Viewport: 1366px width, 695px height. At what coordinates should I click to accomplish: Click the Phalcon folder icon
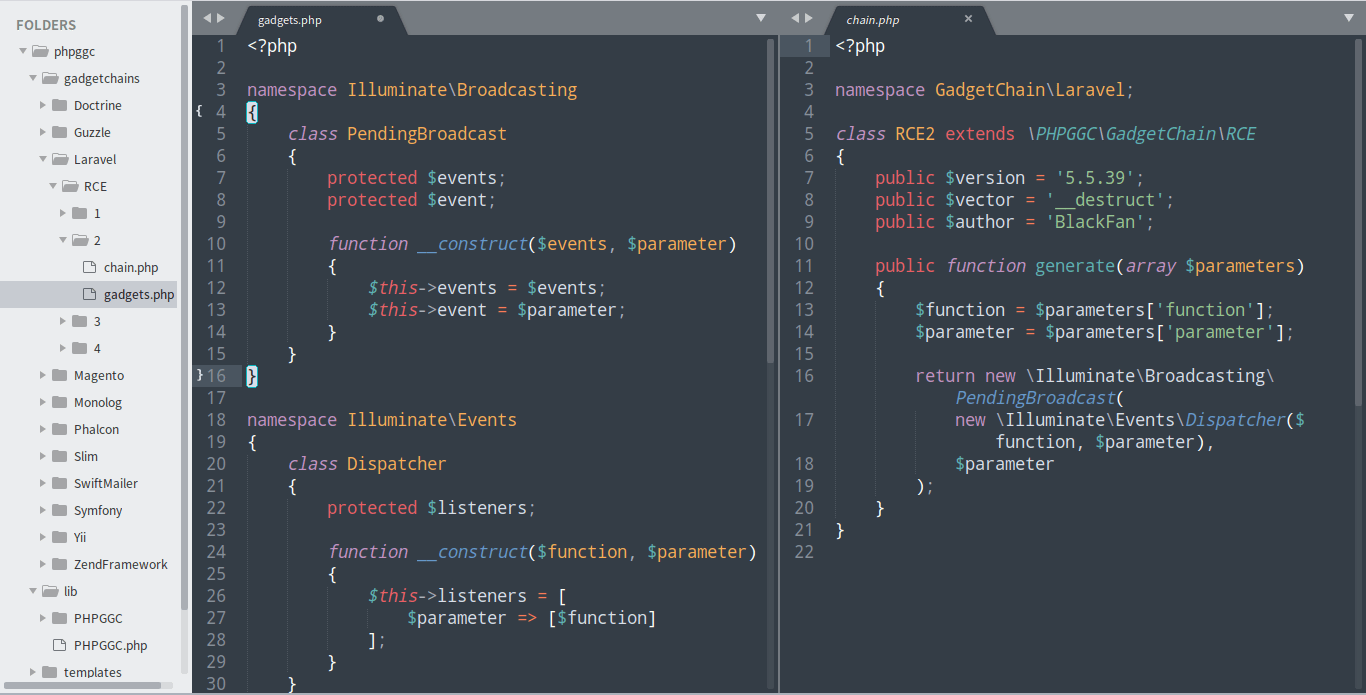tap(59, 429)
